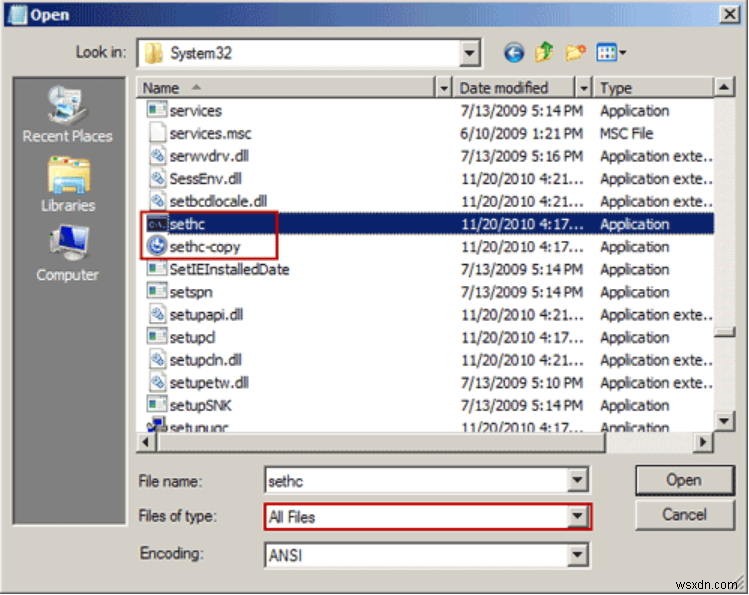Select the serwvdrv.dll file icon
The width and height of the screenshot is (749, 595).
tap(157, 156)
